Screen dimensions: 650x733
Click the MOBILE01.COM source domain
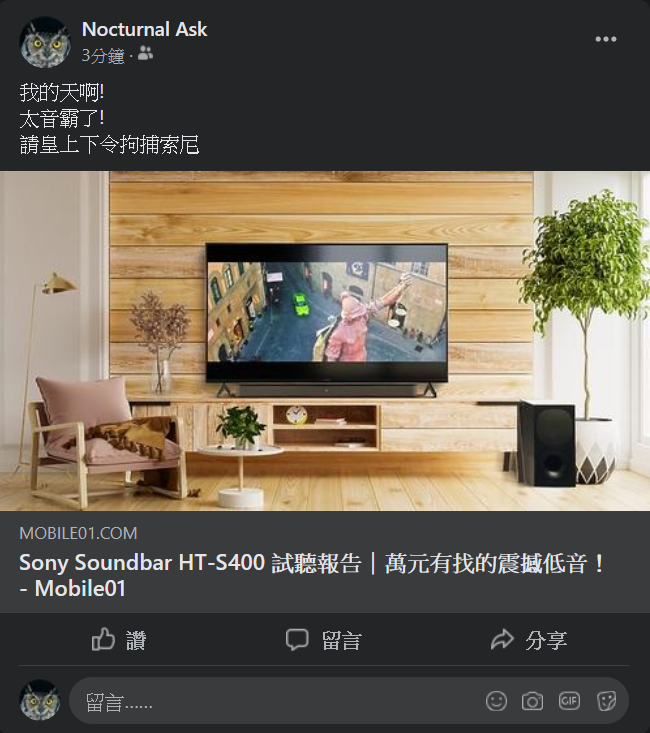[x=78, y=533]
